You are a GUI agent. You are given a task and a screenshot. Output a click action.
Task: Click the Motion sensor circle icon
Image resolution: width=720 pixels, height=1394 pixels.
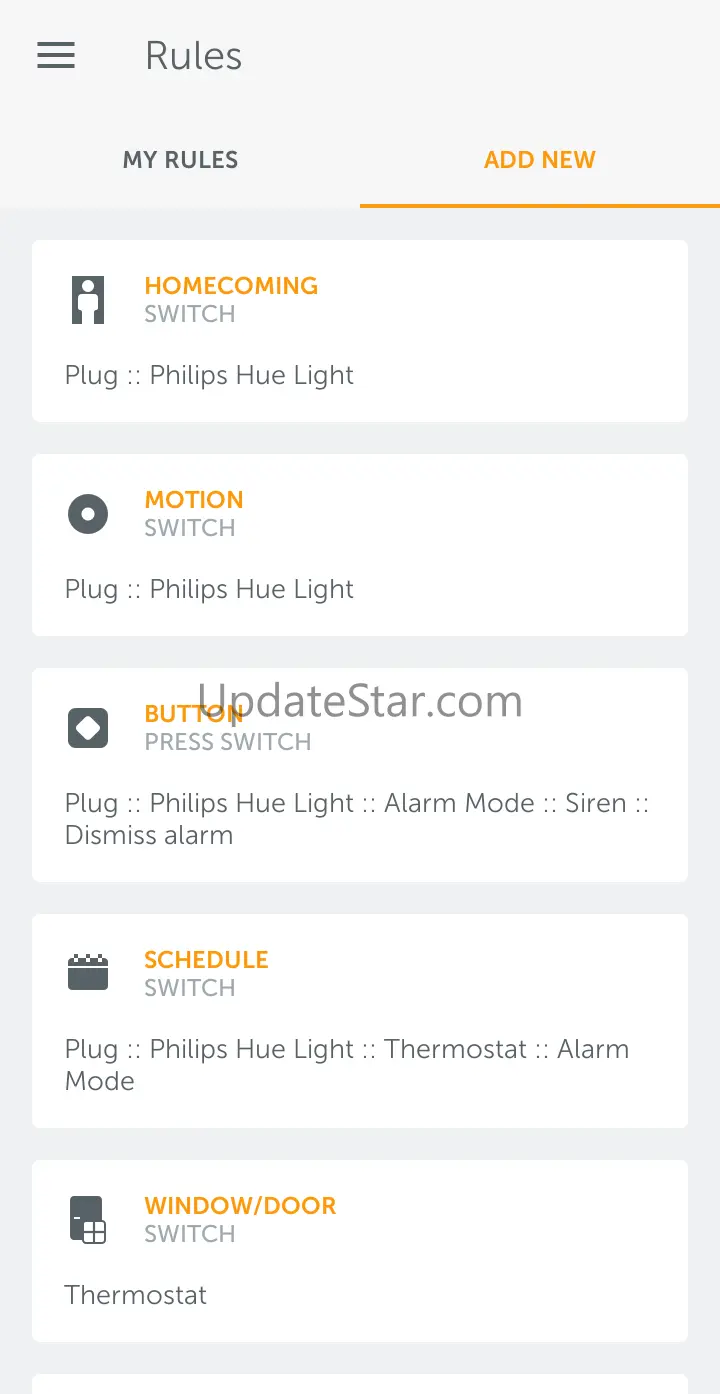click(x=88, y=514)
